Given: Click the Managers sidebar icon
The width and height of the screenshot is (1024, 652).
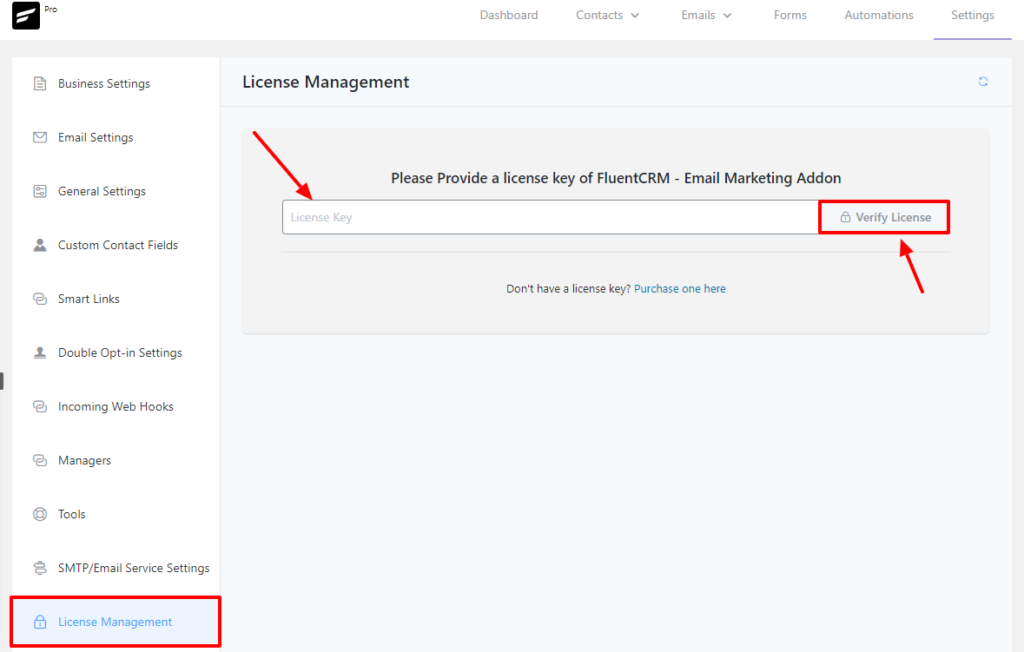Looking at the screenshot, I should [40, 460].
